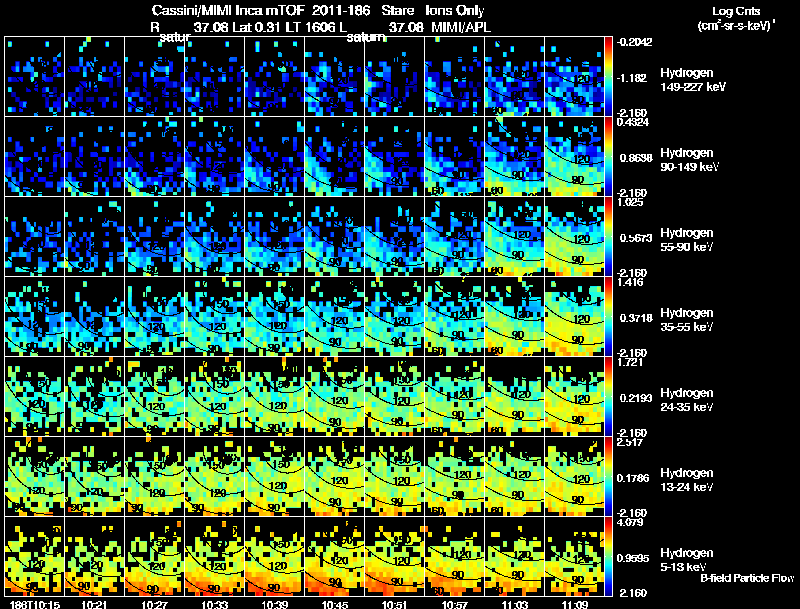Open the 13-24 keV panel at 10:57

455,476
